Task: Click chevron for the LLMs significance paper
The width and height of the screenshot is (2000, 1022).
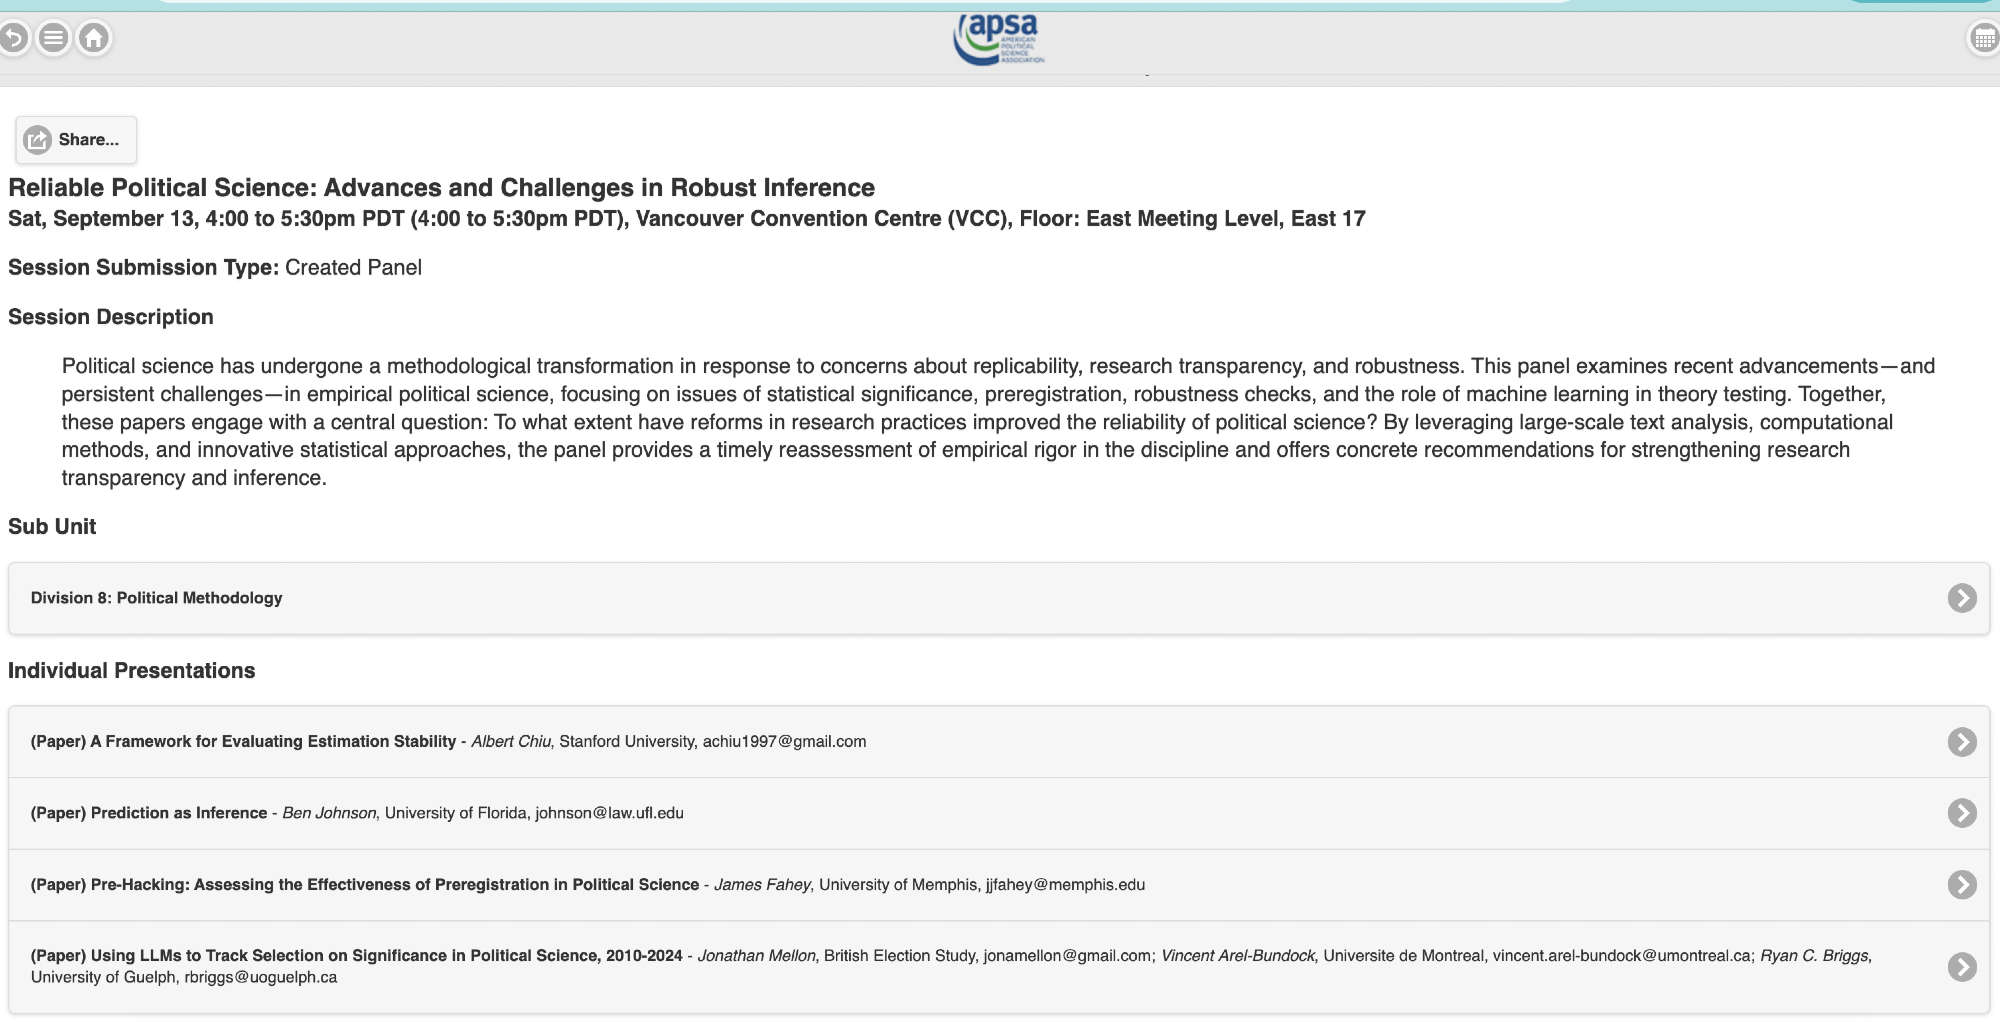Action: (1961, 967)
